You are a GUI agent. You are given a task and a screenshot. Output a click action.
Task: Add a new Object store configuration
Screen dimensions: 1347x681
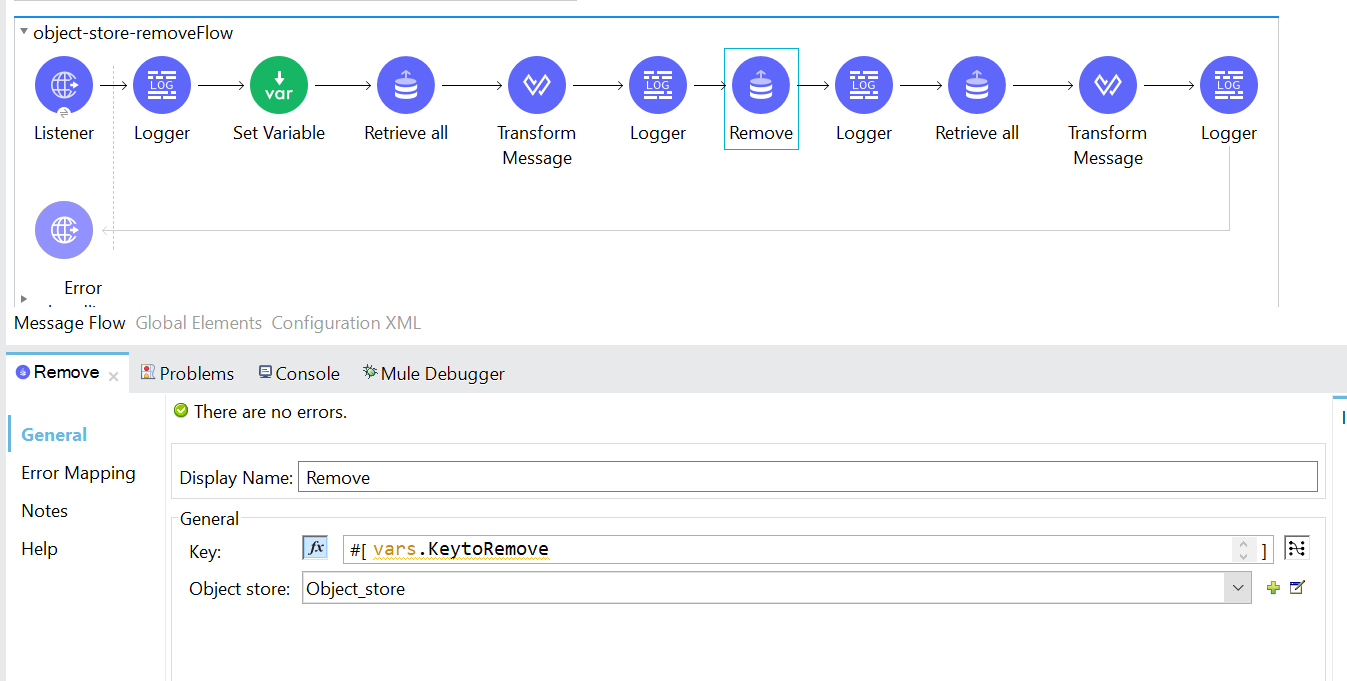(x=1273, y=588)
